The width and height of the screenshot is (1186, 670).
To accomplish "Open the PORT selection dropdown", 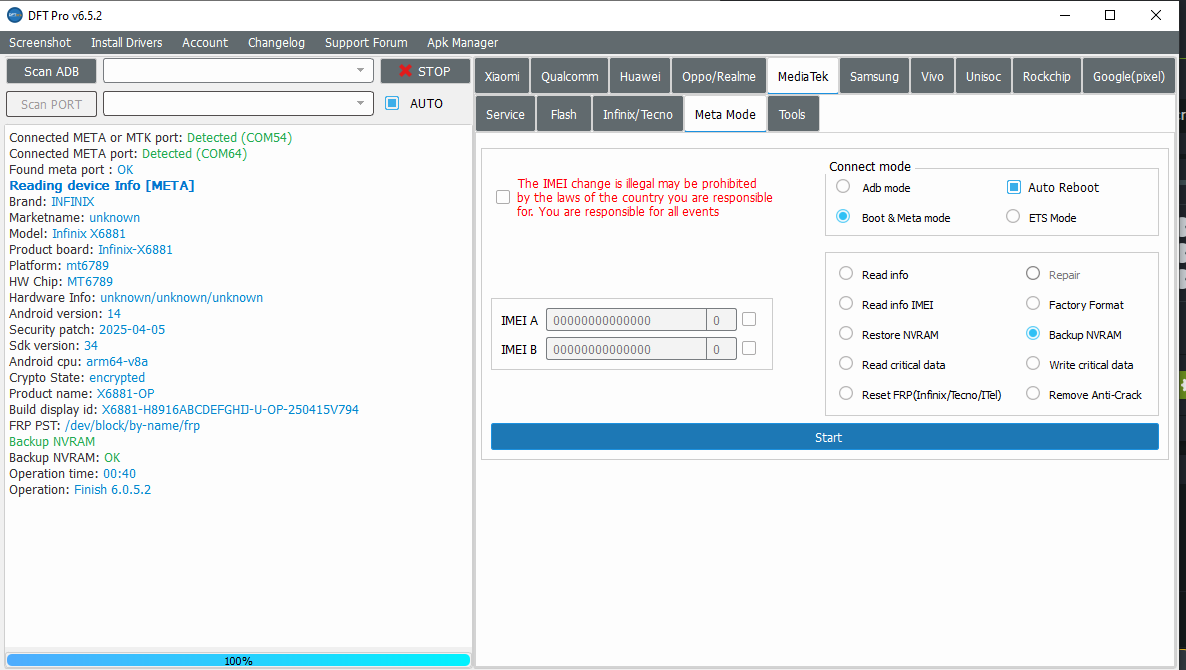I will (360, 104).
